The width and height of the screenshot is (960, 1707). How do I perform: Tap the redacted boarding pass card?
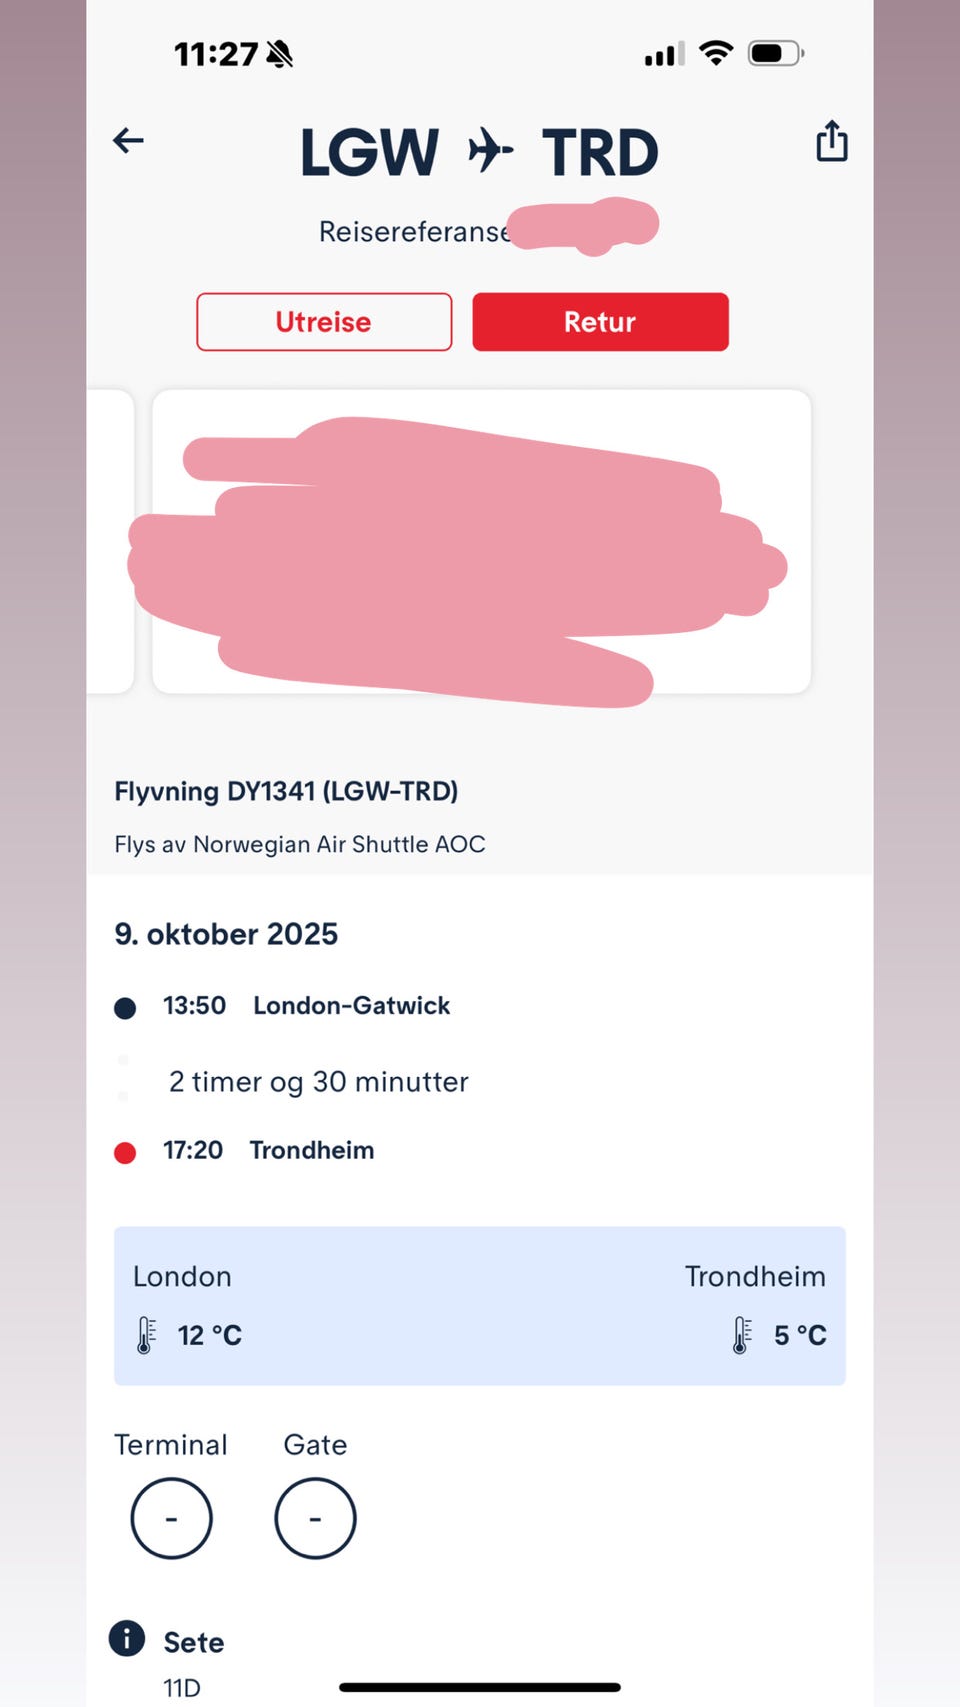[x=480, y=542]
